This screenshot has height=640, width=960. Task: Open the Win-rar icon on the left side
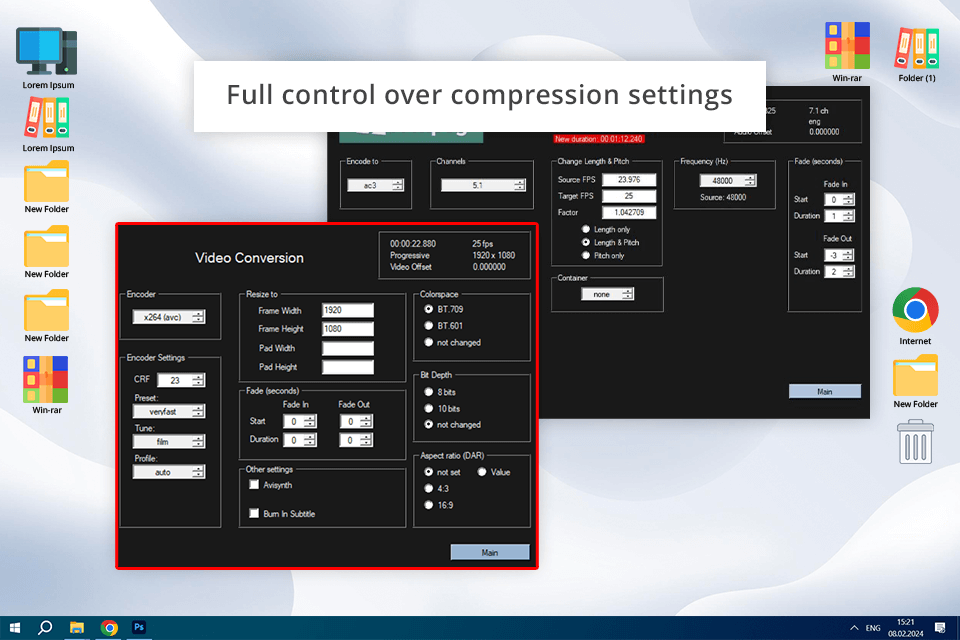click(47, 385)
